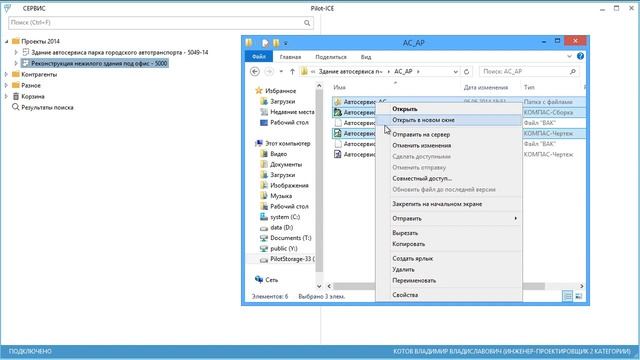Choose Вырезать in context menu
640x360 pixels.
click(x=449, y=233)
